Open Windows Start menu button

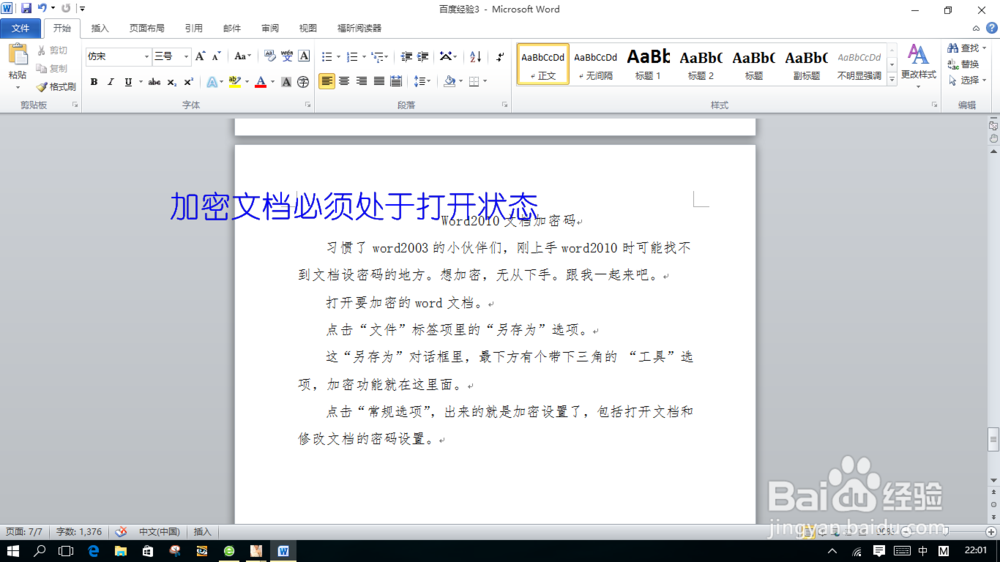click(13, 551)
